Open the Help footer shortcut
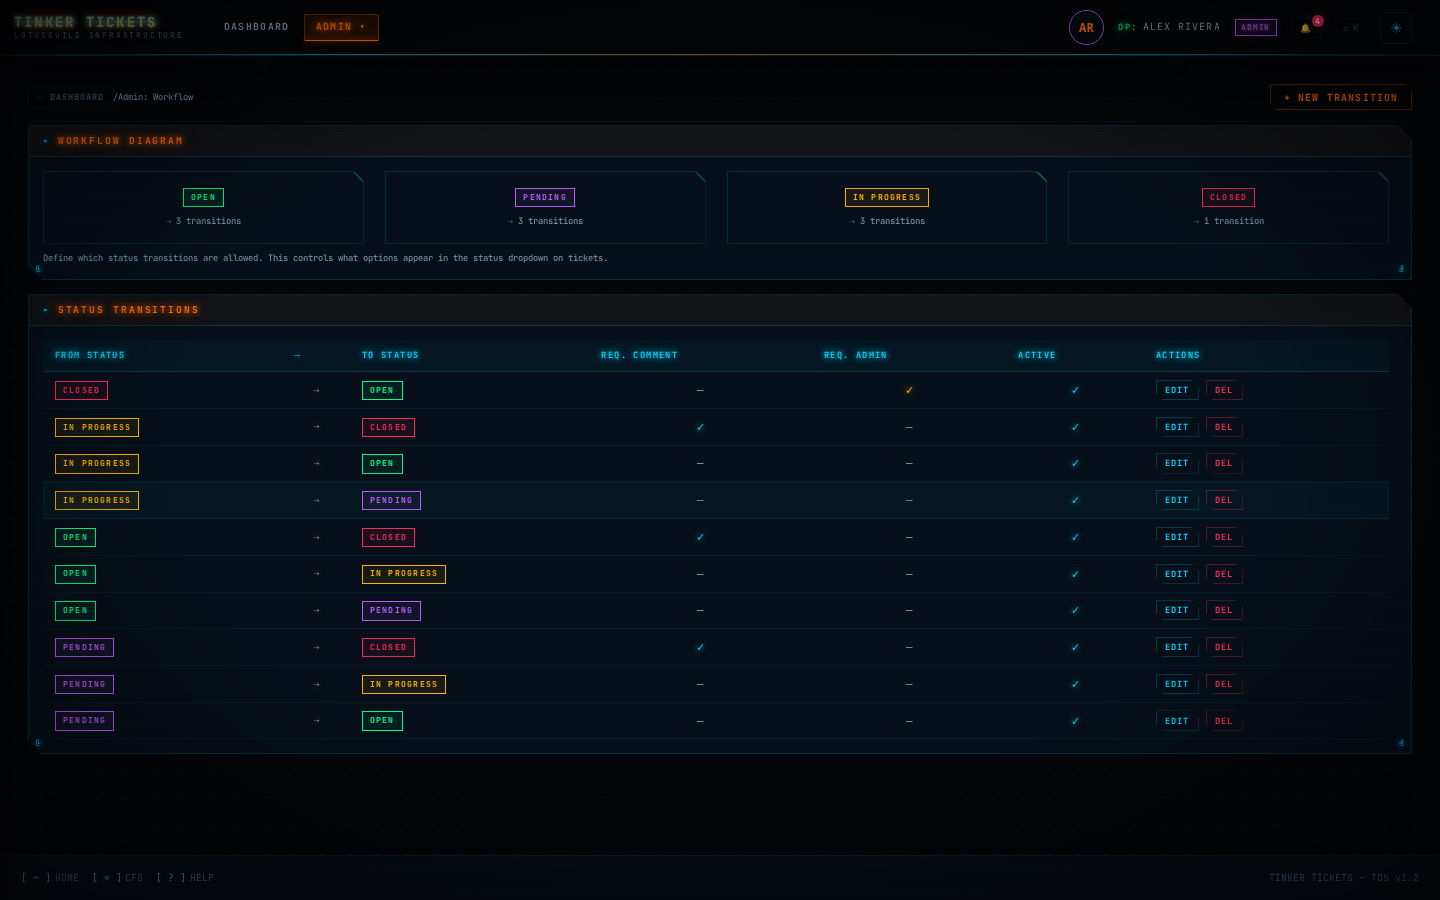1440x900 pixels. coord(185,878)
